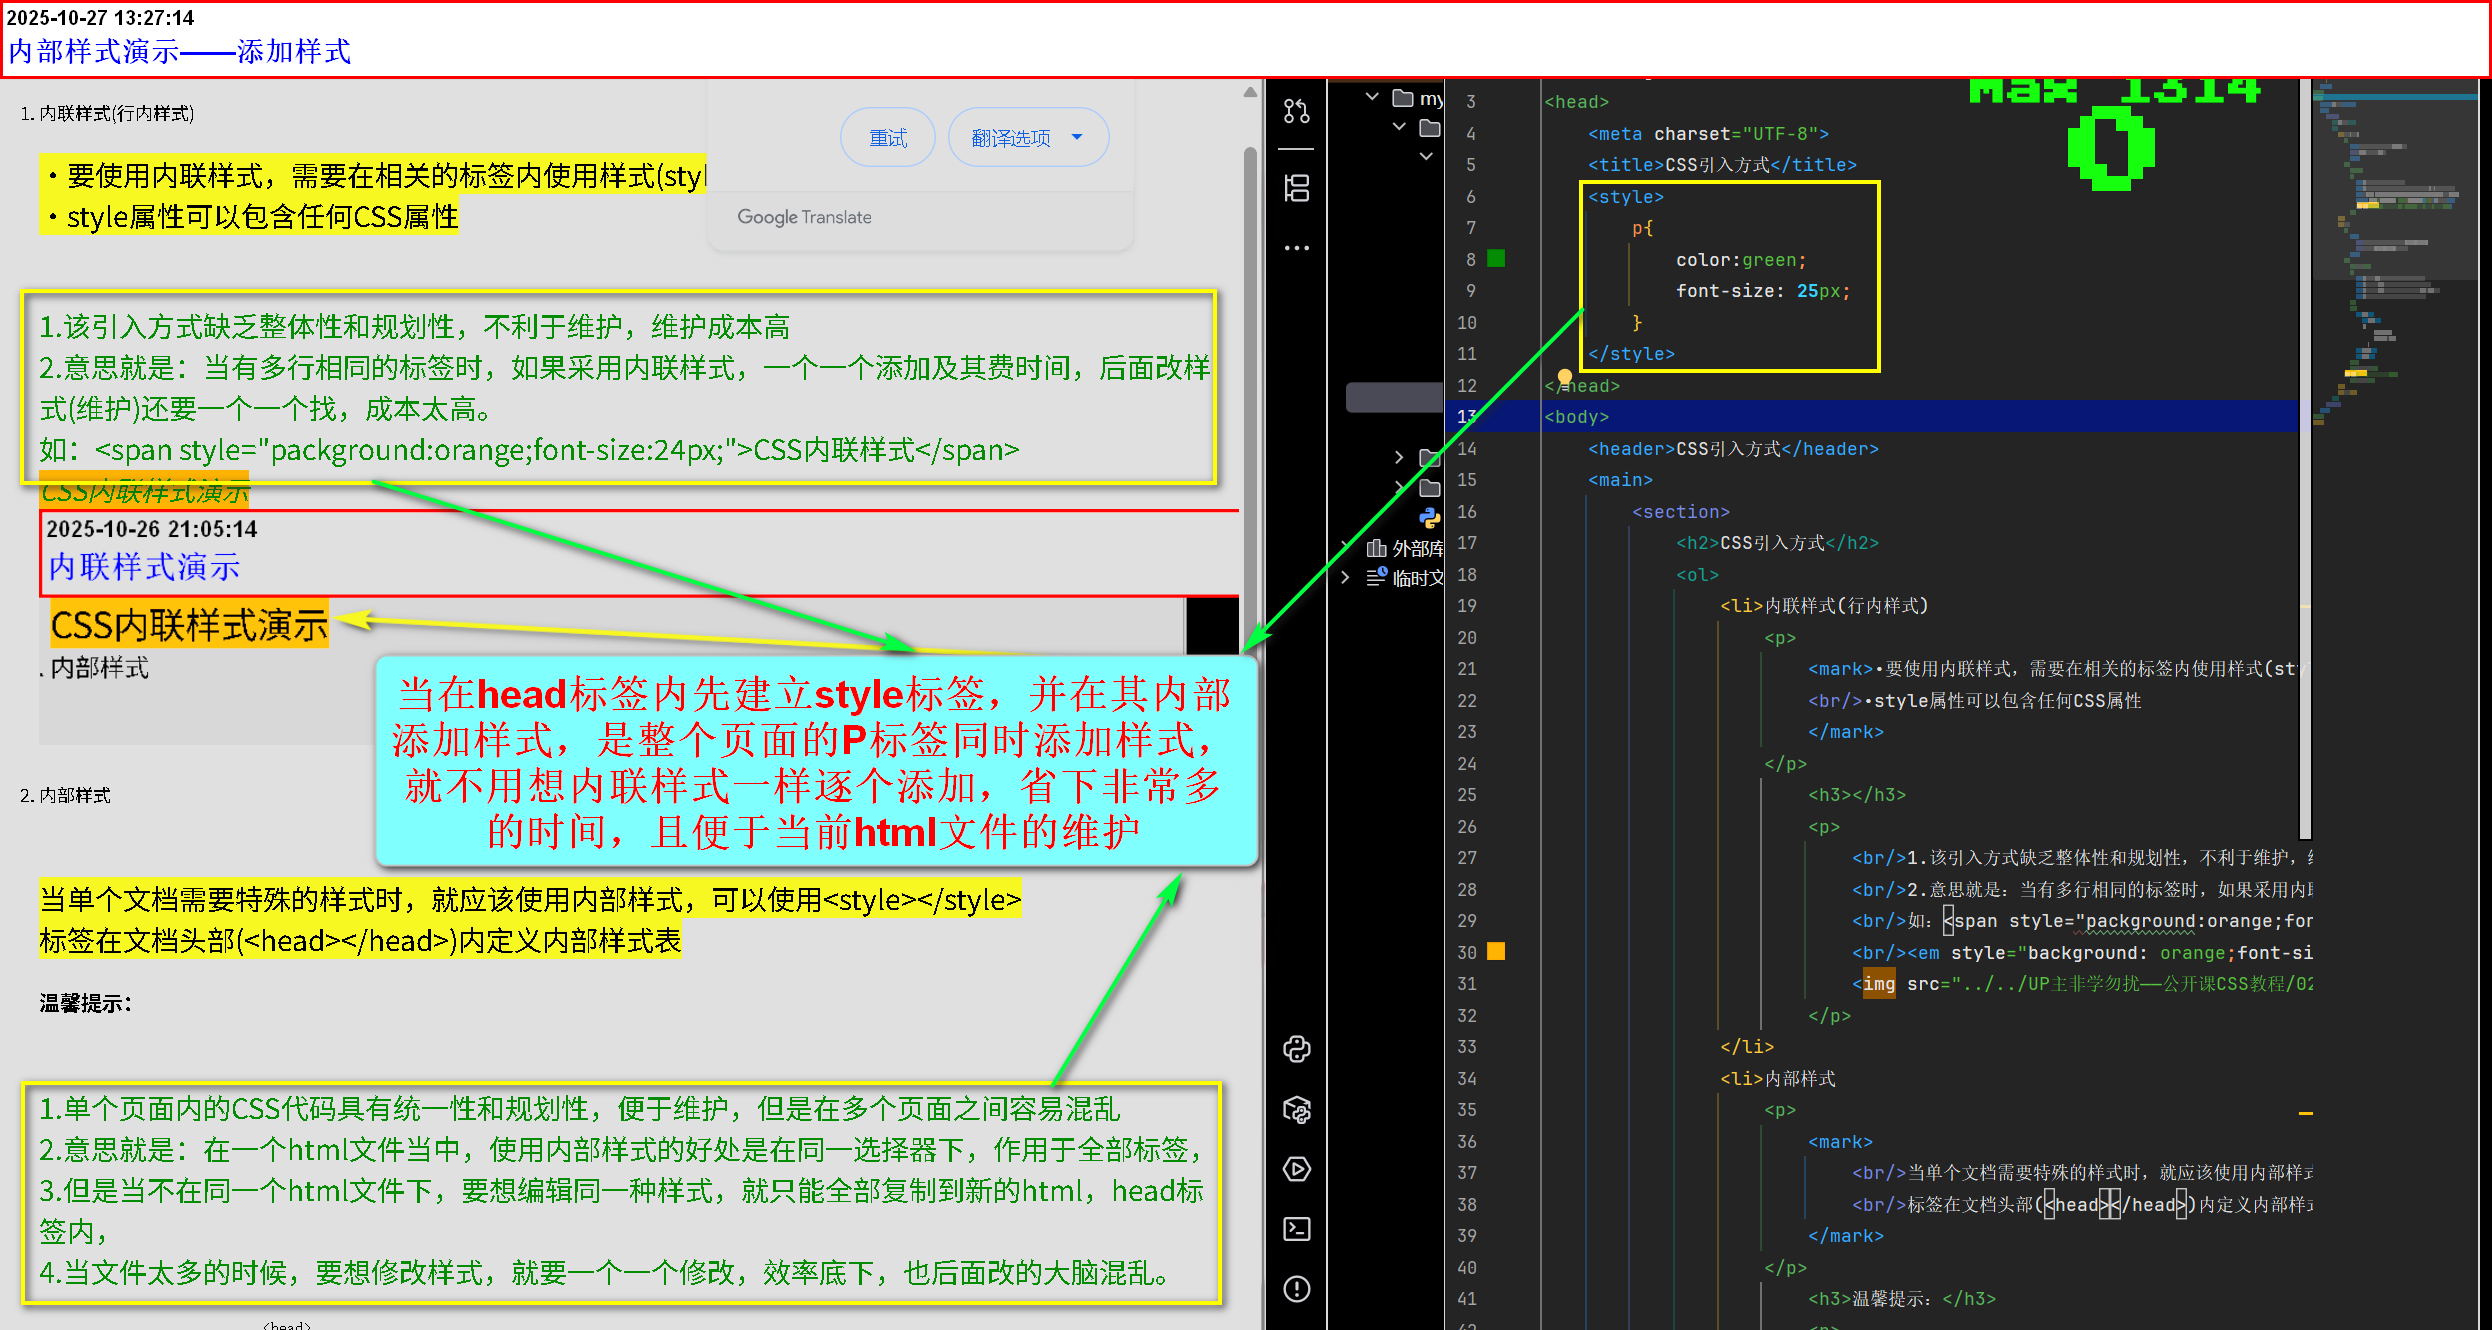The width and height of the screenshot is (2492, 1330).
Task: Expand the 外部库 external libraries node
Action: pos(1346,547)
